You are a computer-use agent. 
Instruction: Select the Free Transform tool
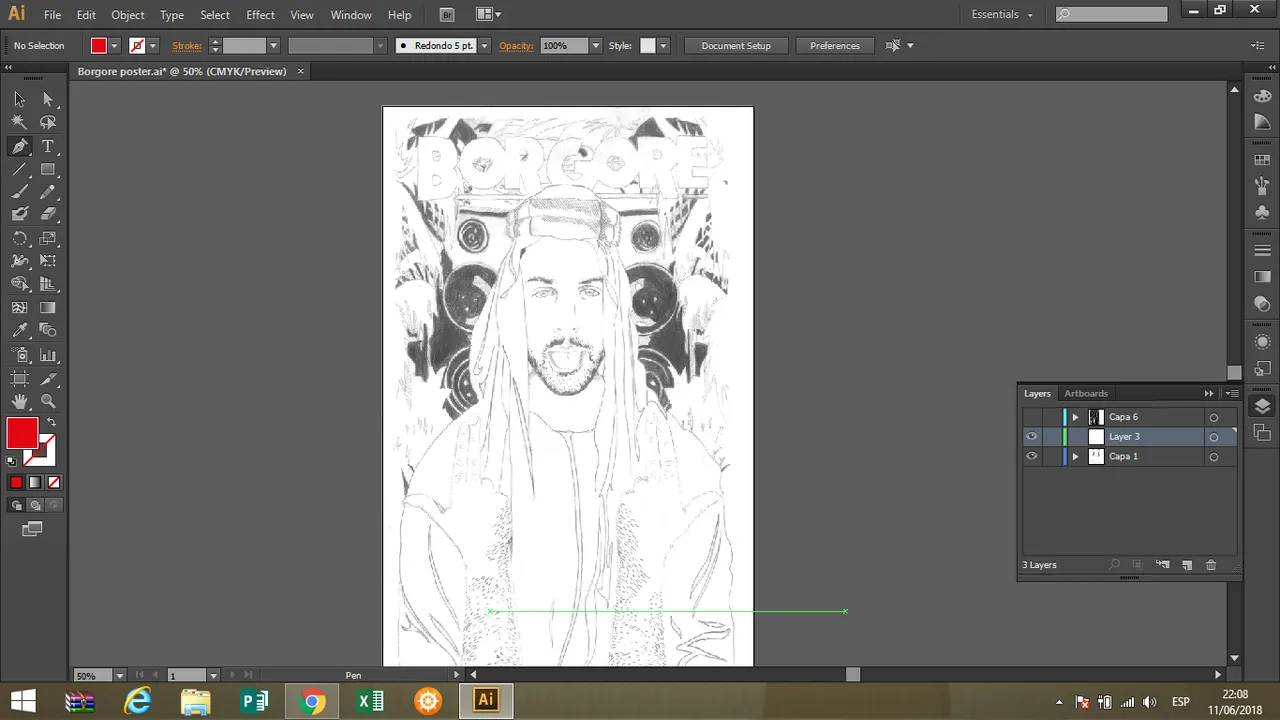[x=47, y=261]
